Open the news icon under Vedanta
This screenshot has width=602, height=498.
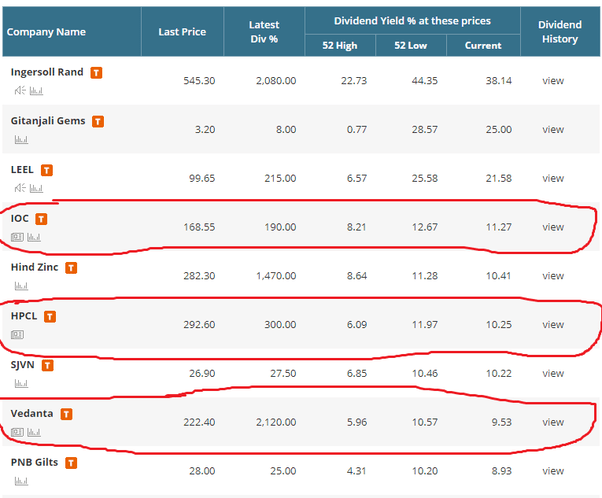[x=17, y=432]
